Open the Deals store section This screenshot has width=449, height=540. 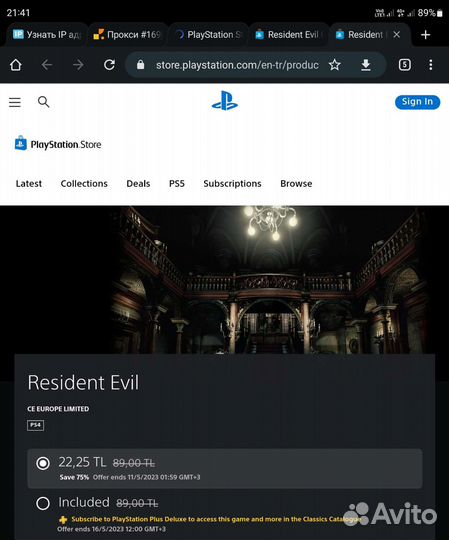pos(138,184)
